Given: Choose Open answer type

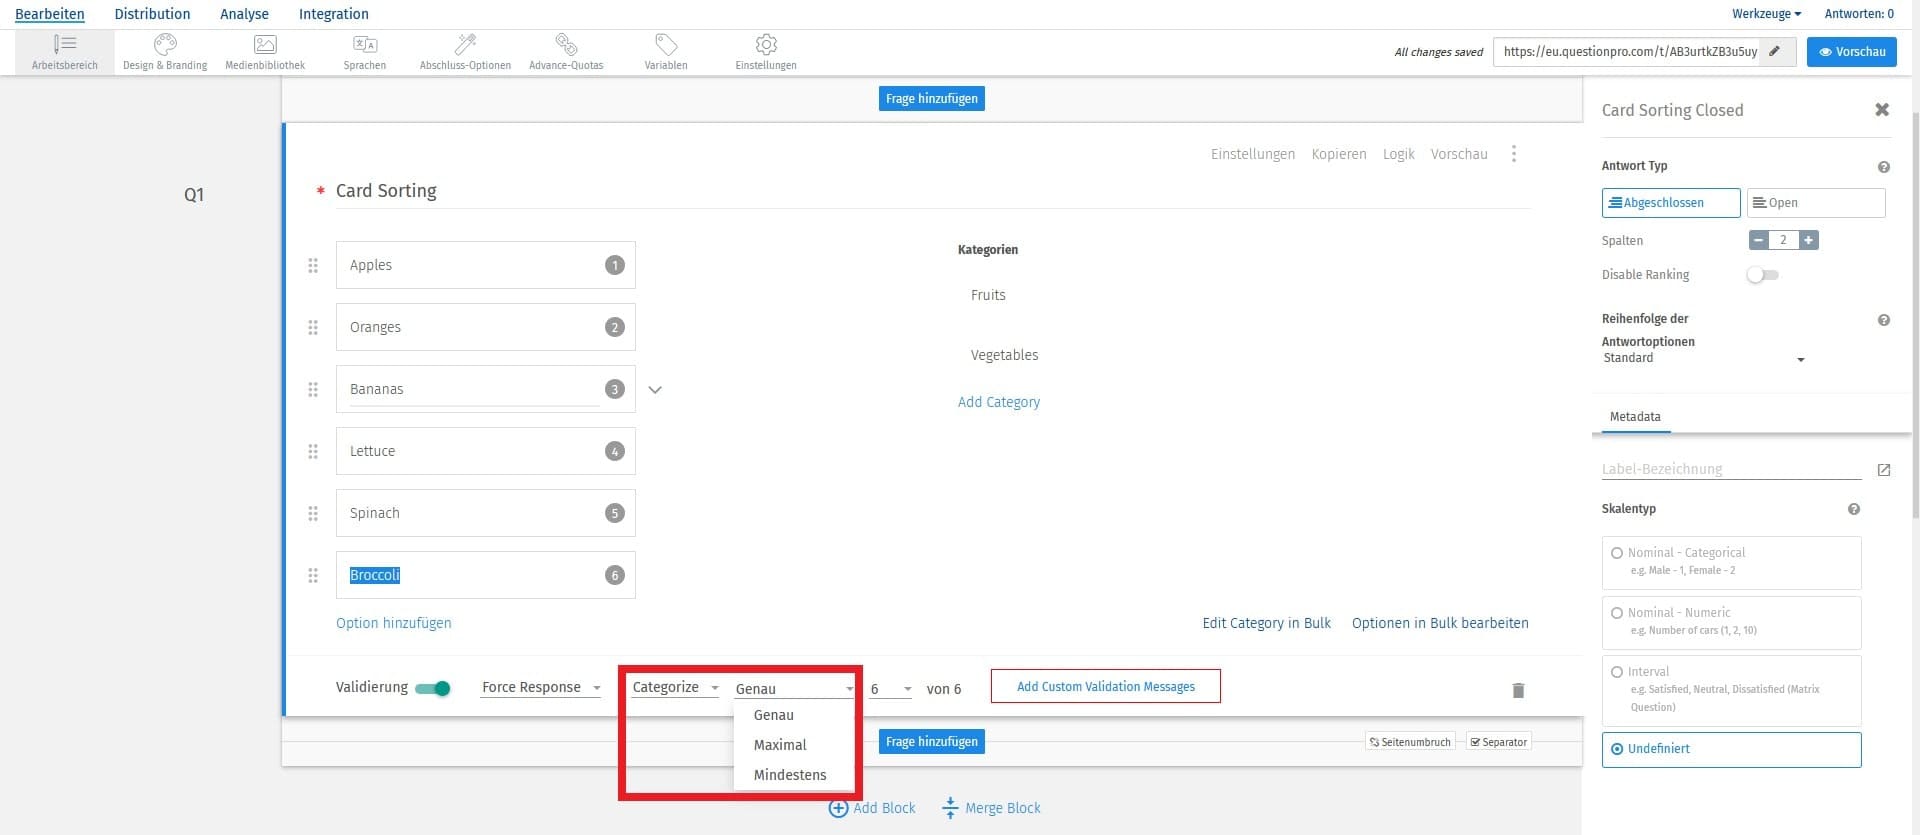Looking at the screenshot, I should coord(1816,203).
